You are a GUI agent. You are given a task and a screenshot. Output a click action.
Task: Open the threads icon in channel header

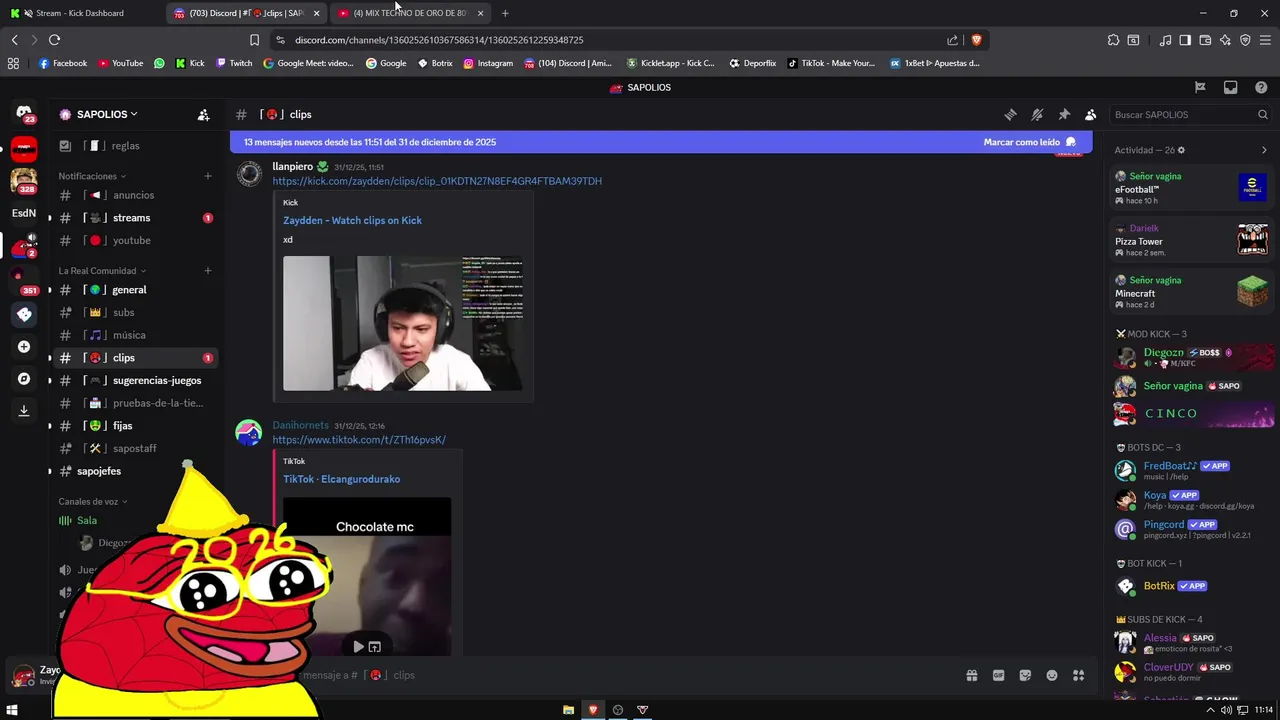[1010, 115]
